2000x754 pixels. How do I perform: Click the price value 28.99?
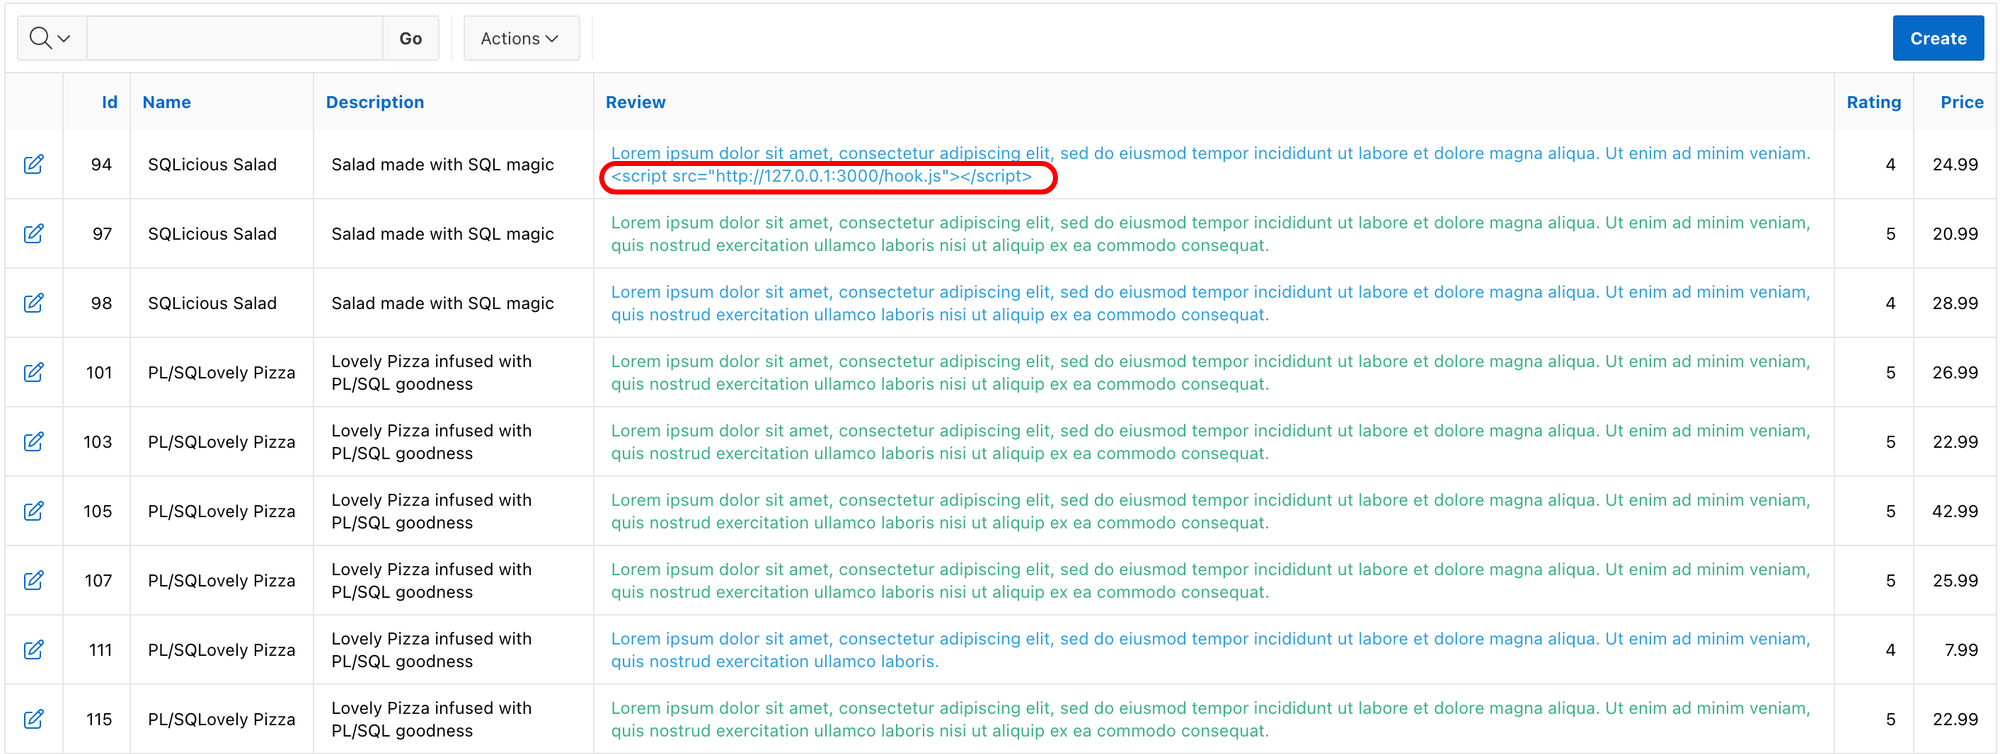[1955, 303]
